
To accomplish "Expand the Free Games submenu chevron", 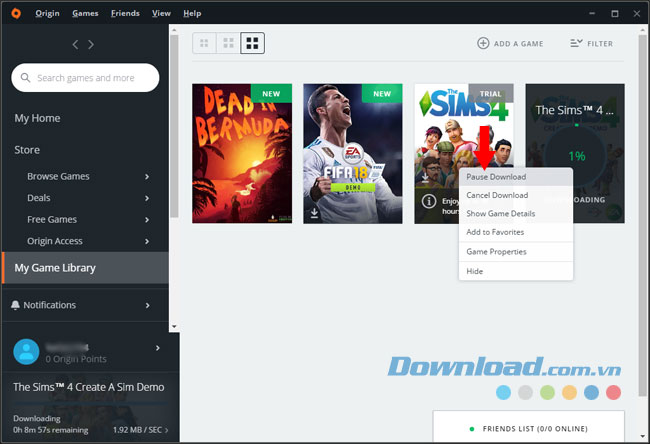I will (x=147, y=220).
